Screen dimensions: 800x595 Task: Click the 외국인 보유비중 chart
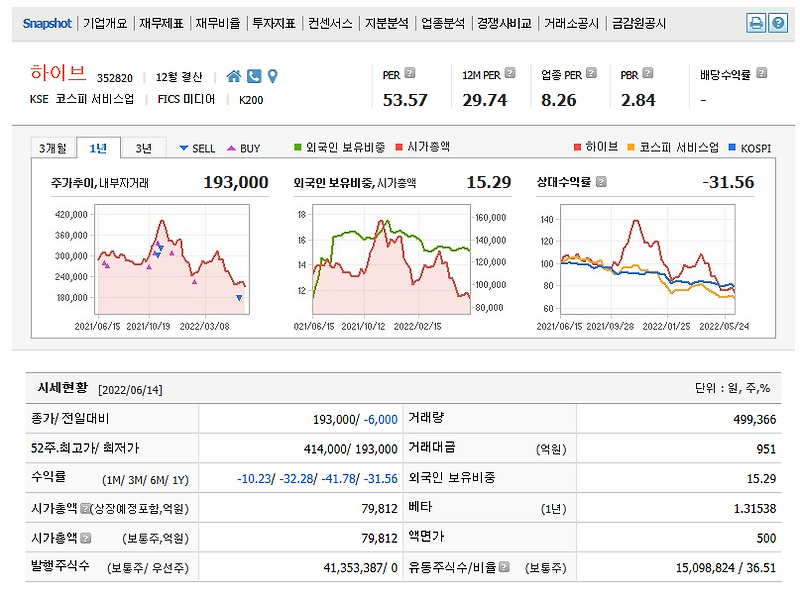tap(391, 259)
